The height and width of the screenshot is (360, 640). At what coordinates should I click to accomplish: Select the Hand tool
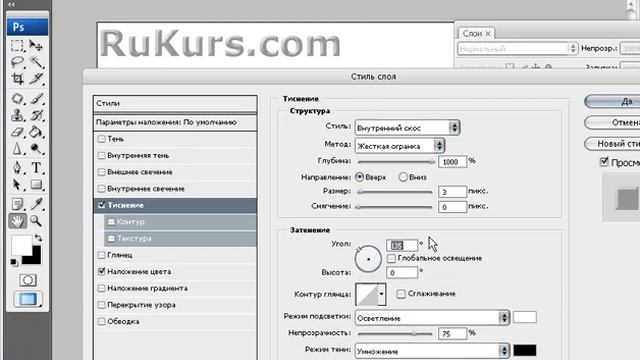point(17,221)
